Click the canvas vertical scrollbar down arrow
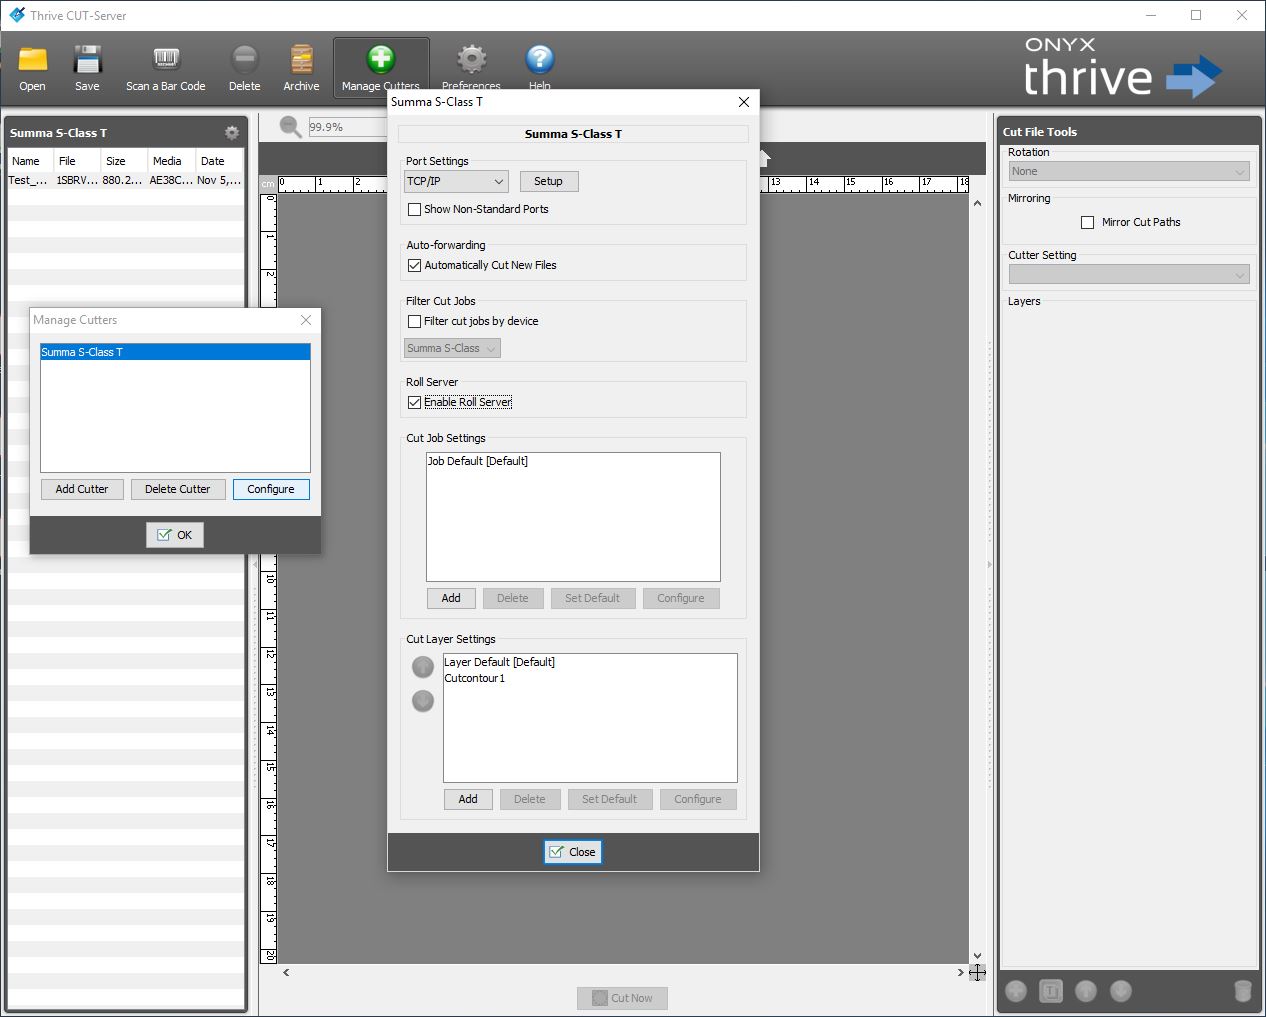 point(977,956)
